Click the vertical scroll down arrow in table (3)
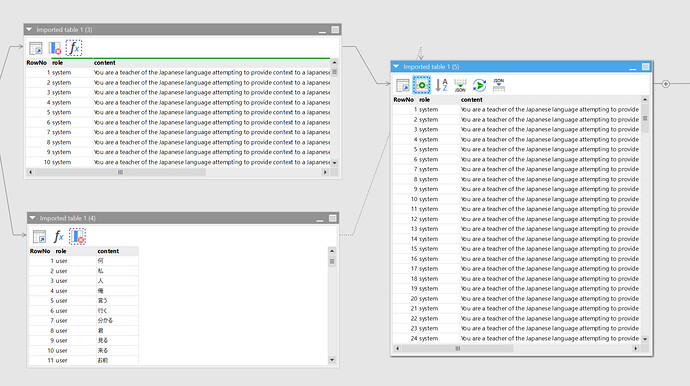 [334, 162]
